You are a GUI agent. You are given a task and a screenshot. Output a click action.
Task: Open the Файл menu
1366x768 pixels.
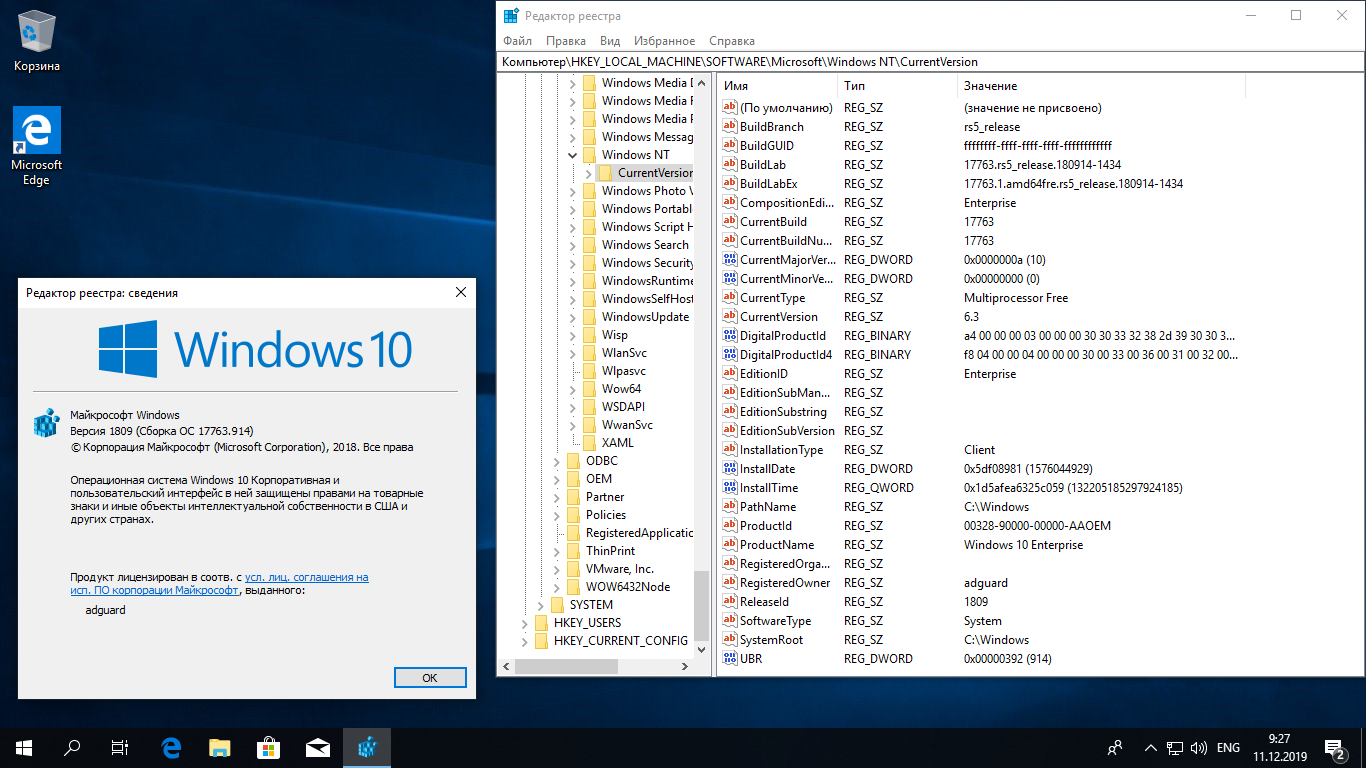(x=517, y=41)
